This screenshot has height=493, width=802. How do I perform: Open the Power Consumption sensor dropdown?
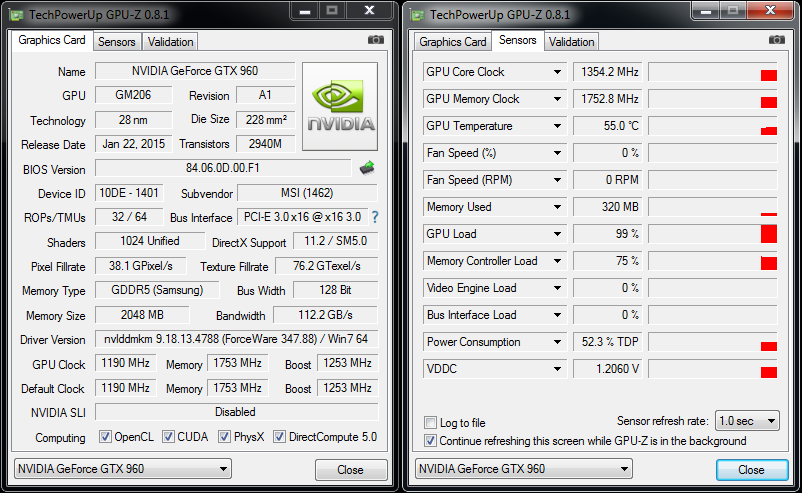558,342
